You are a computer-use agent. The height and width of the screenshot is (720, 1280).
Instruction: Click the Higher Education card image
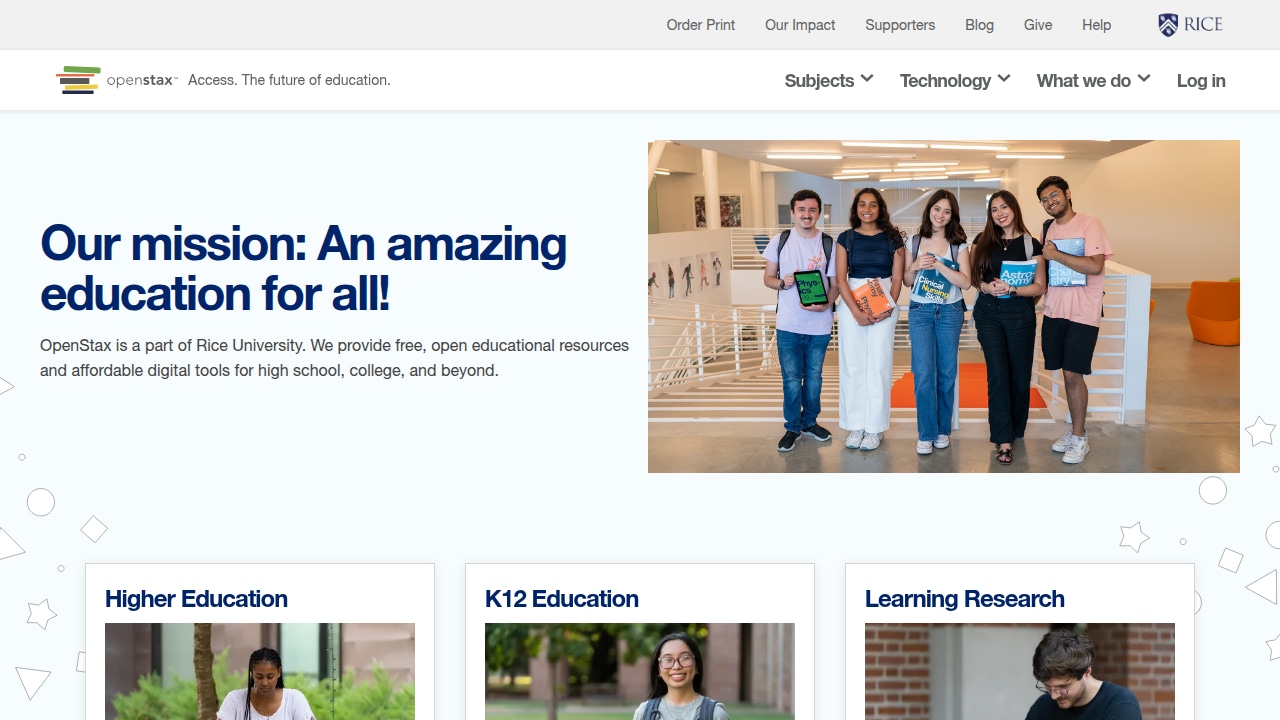[260, 671]
